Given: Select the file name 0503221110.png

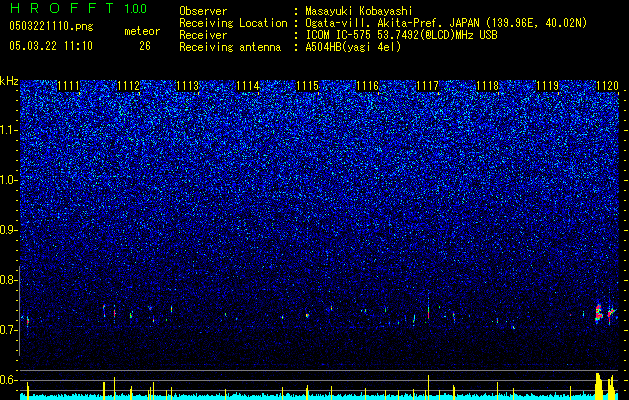Looking at the screenshot, I should pyautogui.click(x=51, y=27).
